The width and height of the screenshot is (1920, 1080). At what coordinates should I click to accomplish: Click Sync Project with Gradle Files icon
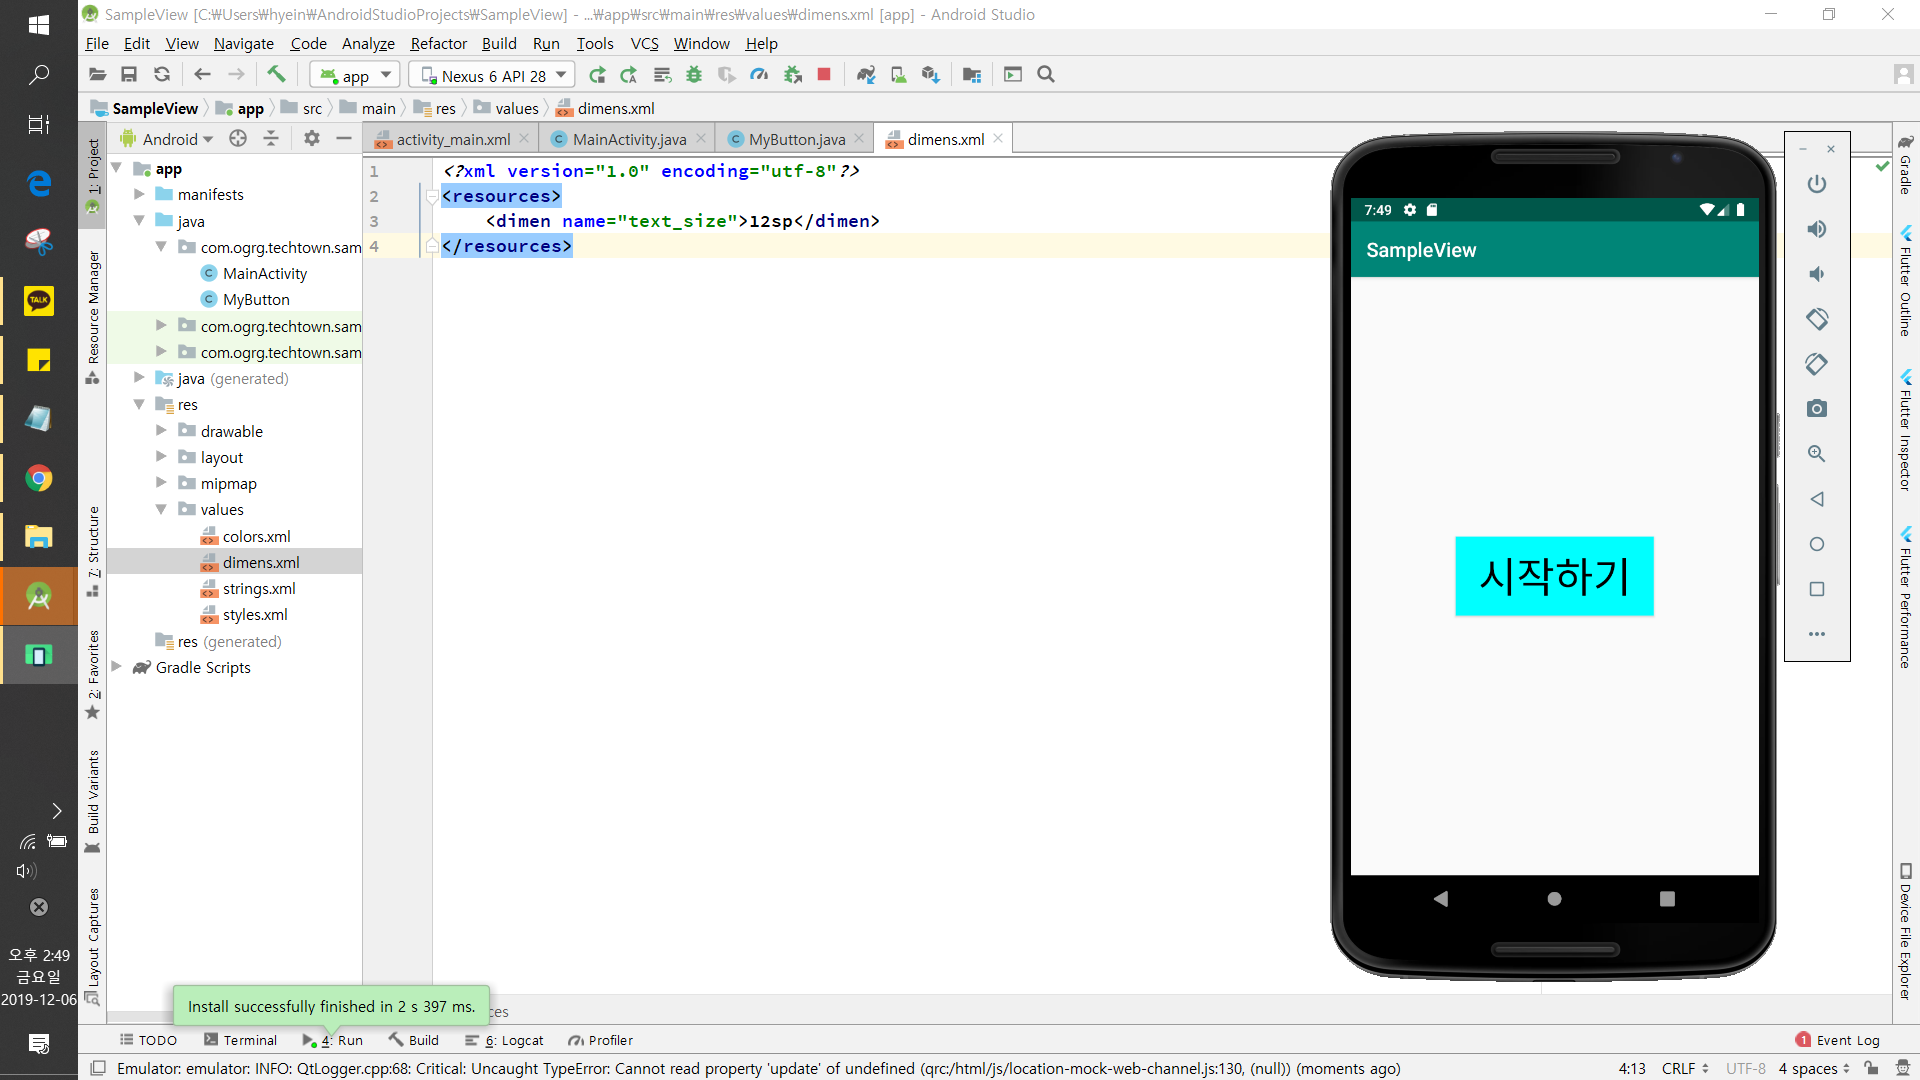click(x=866, y=74)
